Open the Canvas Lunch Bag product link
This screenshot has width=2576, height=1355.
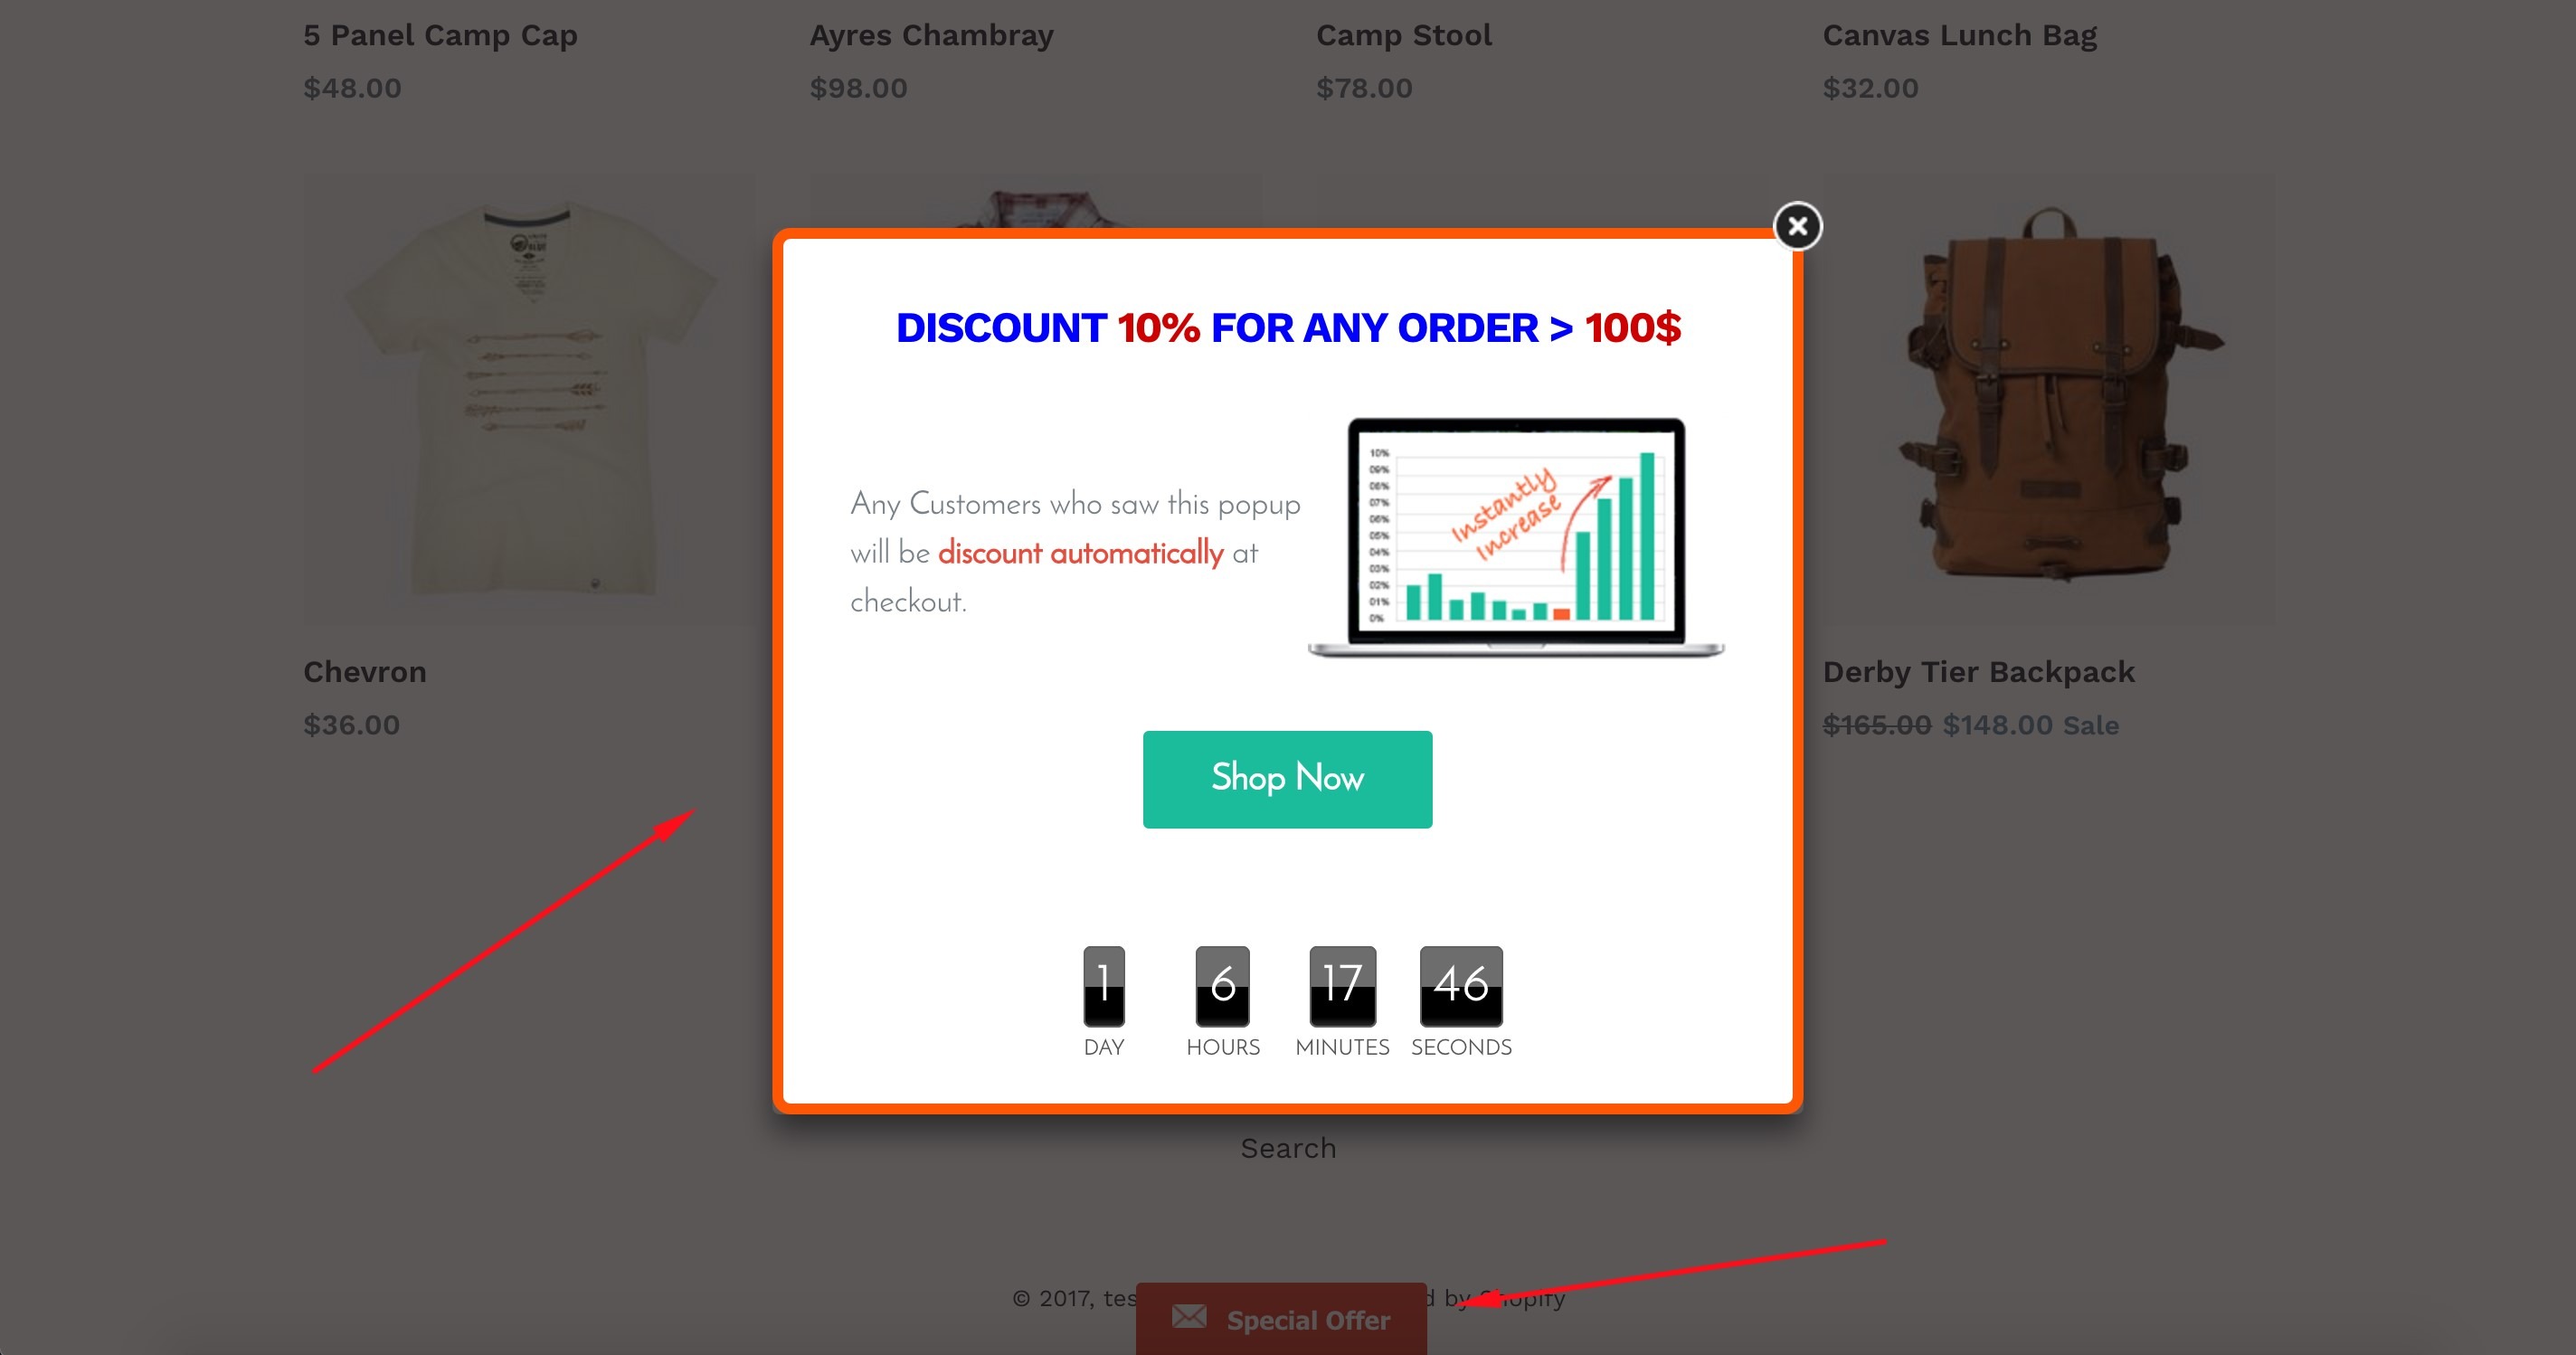(1959, 36)
